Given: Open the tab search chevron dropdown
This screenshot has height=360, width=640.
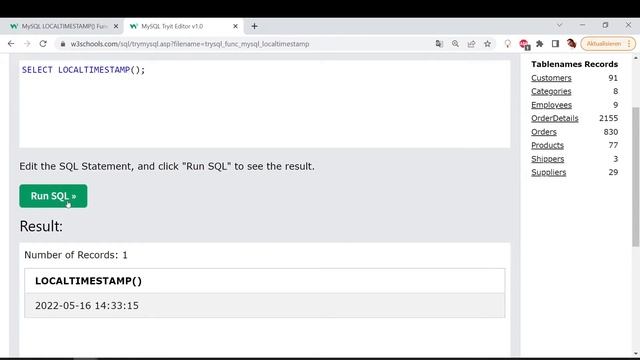Looking at the screenshot, I should [x=560, y=25].
